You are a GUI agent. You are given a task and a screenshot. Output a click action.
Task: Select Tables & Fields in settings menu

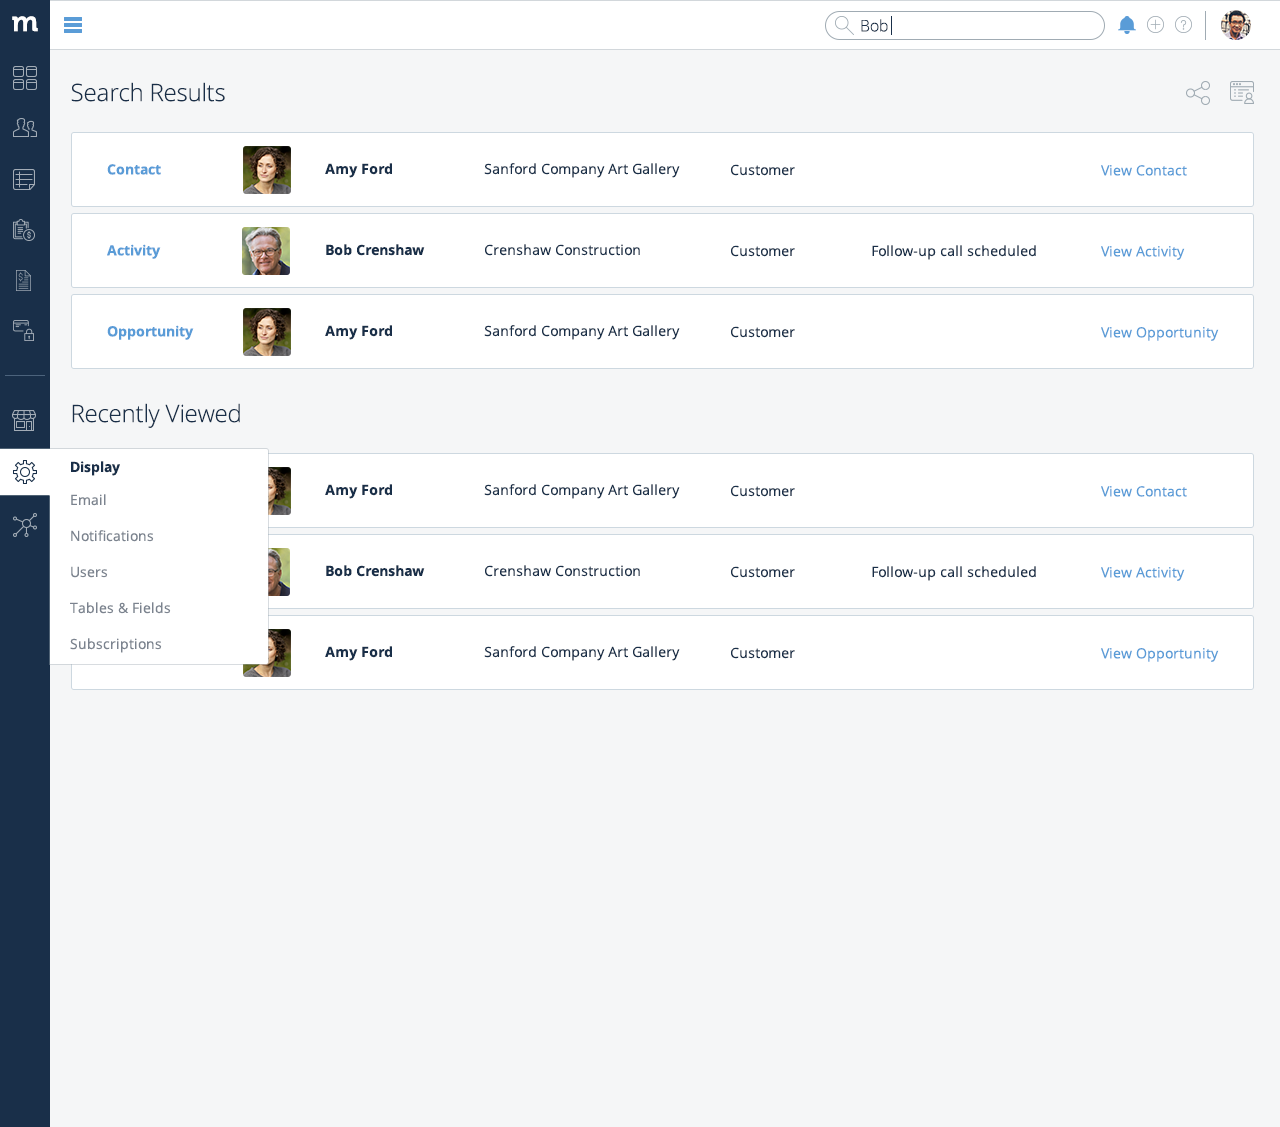(x=120, y=608)
